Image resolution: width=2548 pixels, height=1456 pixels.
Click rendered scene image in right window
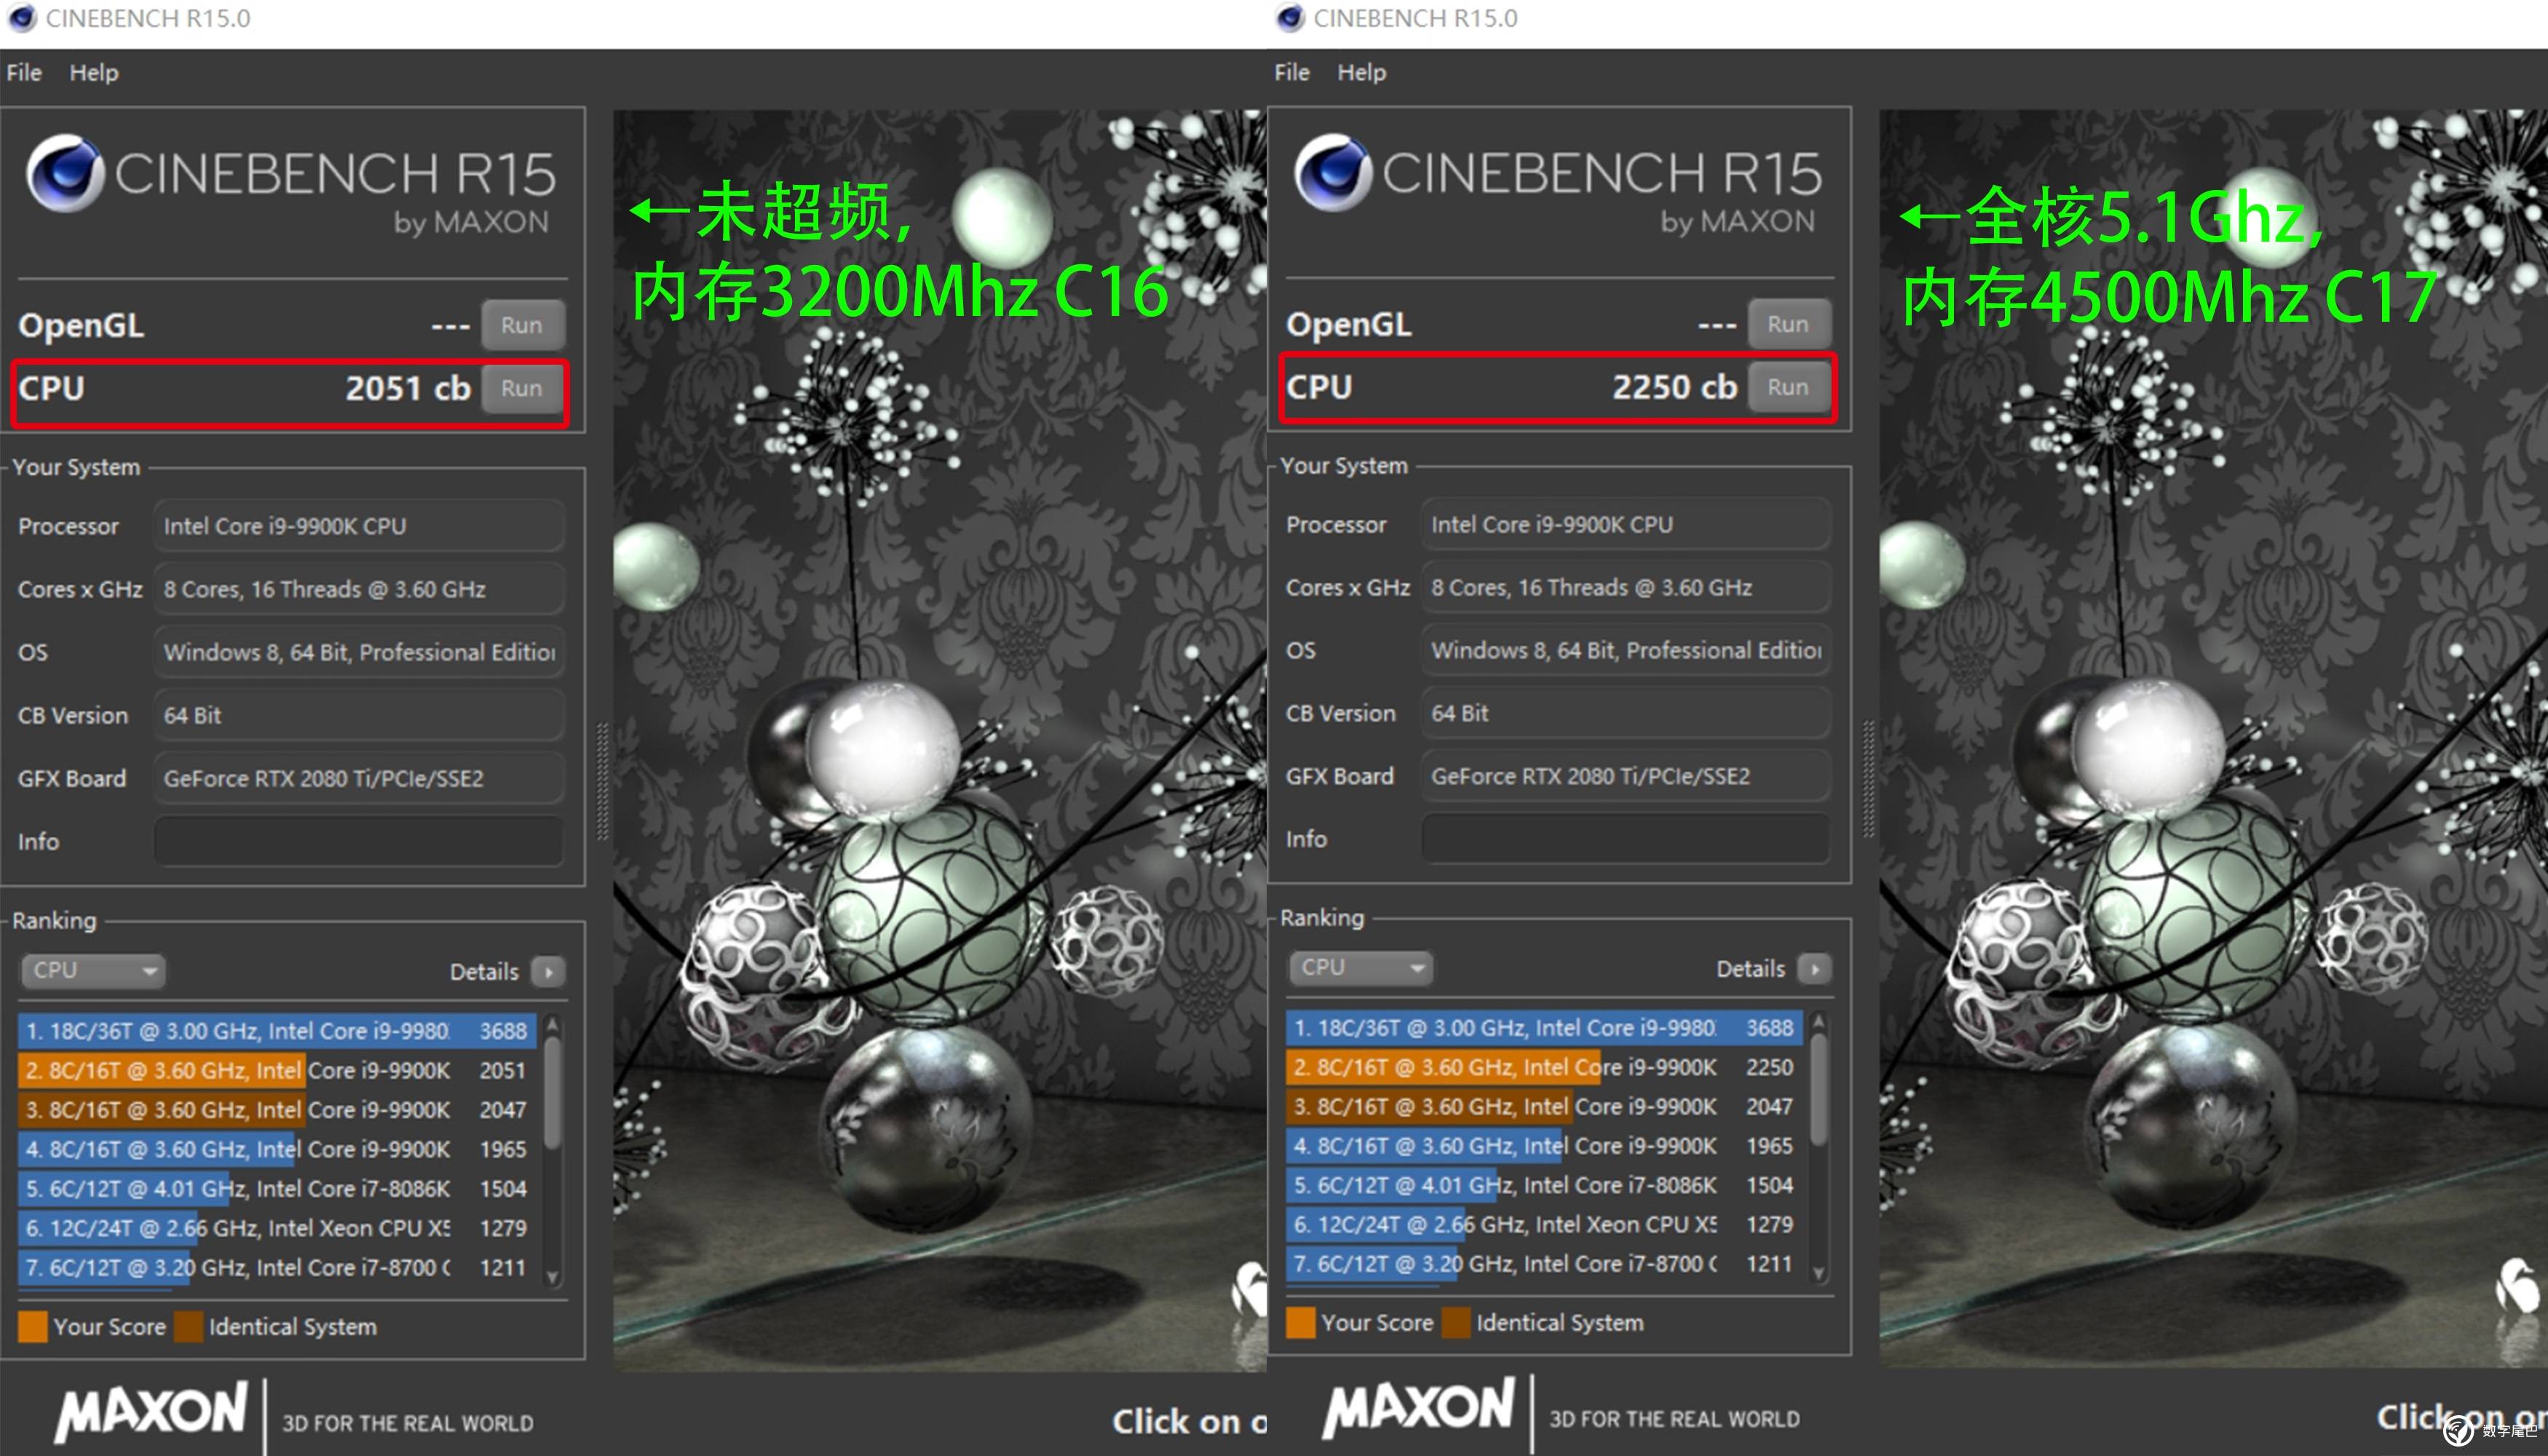pyautogui.click(x=2213, y=738)
